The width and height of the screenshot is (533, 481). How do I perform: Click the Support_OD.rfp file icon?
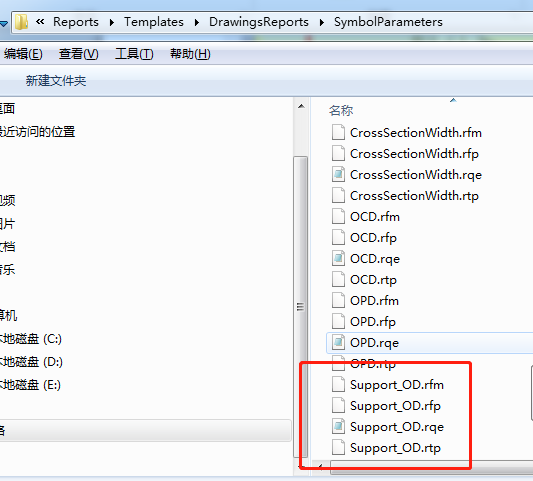click(x=338, y=406)
